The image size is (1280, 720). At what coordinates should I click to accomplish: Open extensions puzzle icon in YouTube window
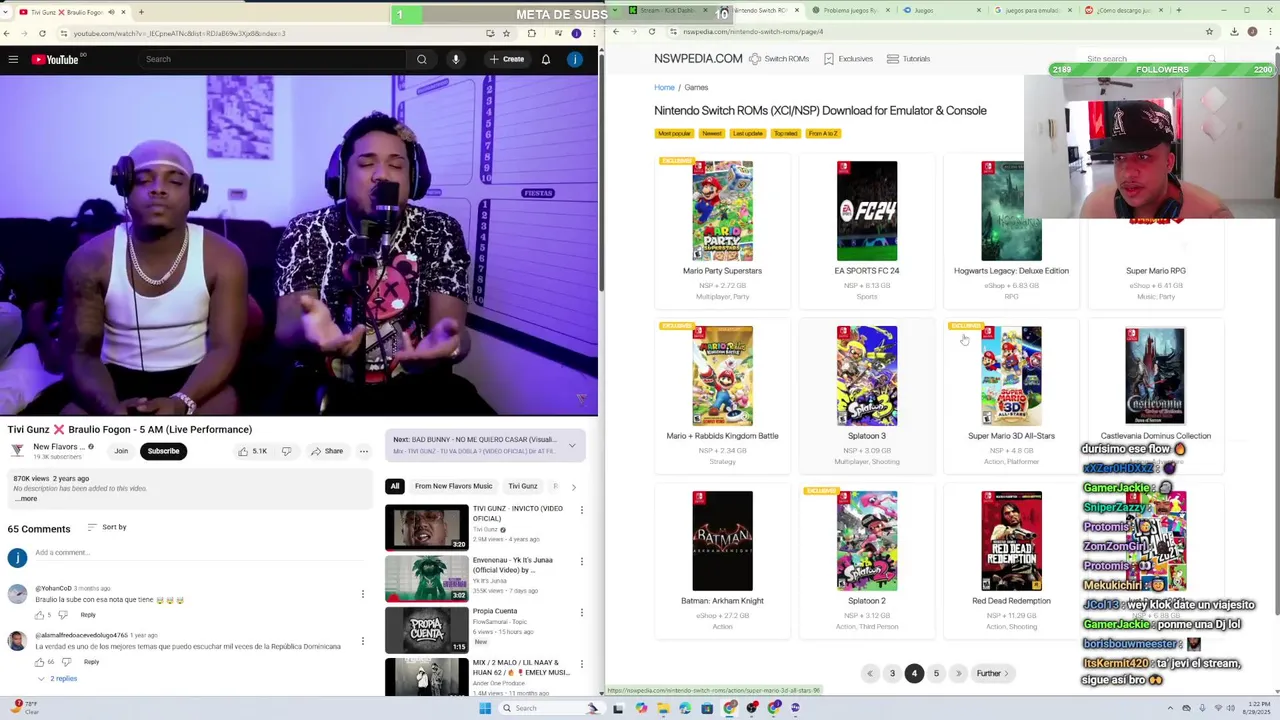[x=532, y=33]
